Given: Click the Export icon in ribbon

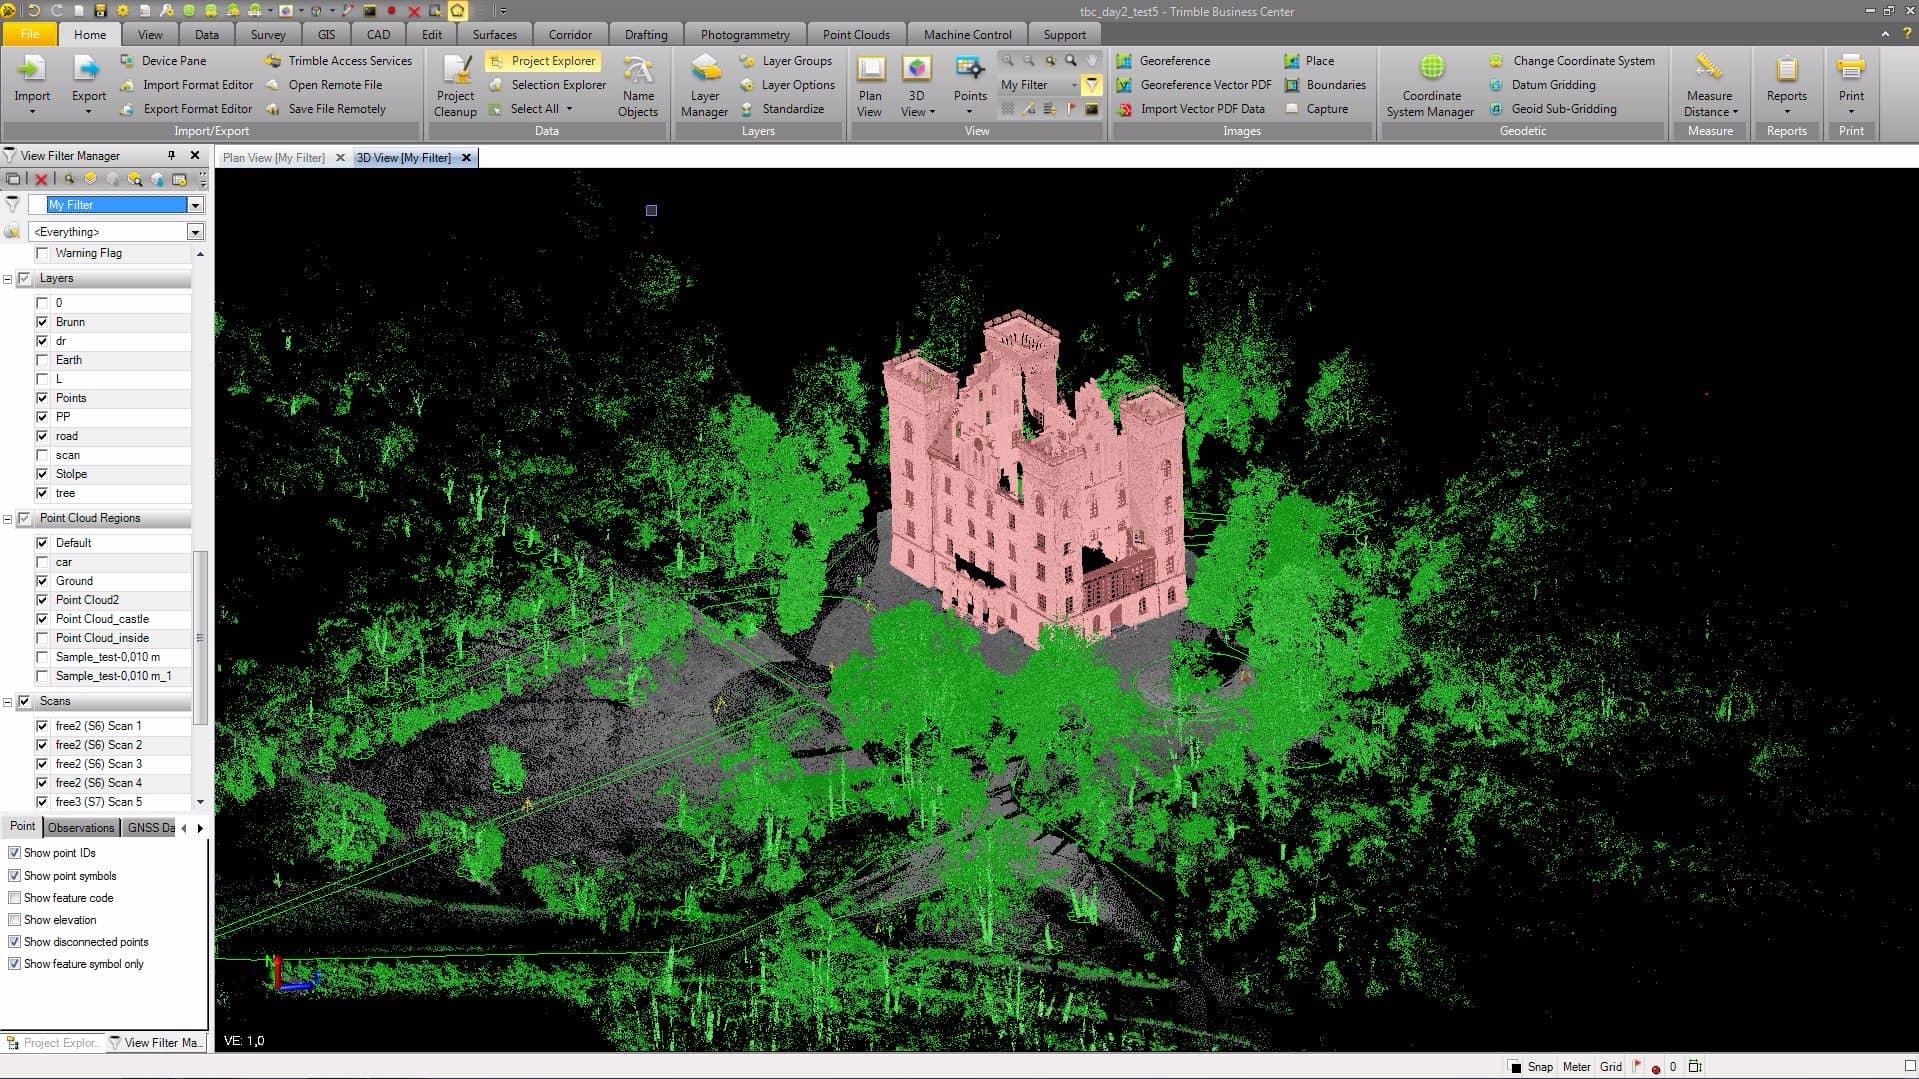Looking at the screenshot, I should pyautogui.click(x=88, y=69).
